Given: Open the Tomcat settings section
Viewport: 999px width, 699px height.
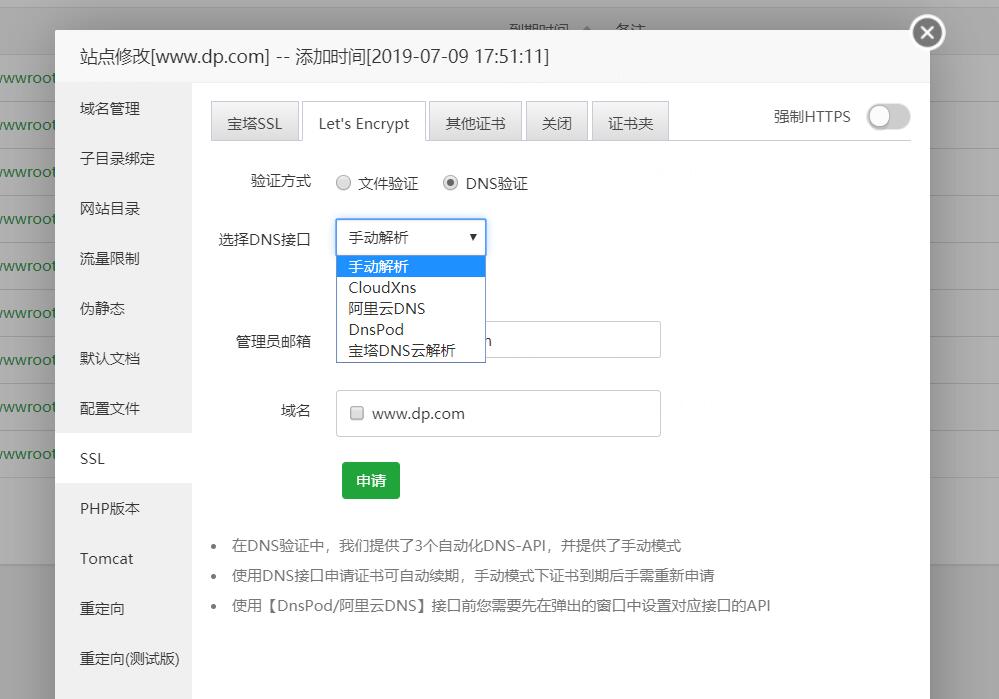Looking at the screenshot, I should [106, 558].
